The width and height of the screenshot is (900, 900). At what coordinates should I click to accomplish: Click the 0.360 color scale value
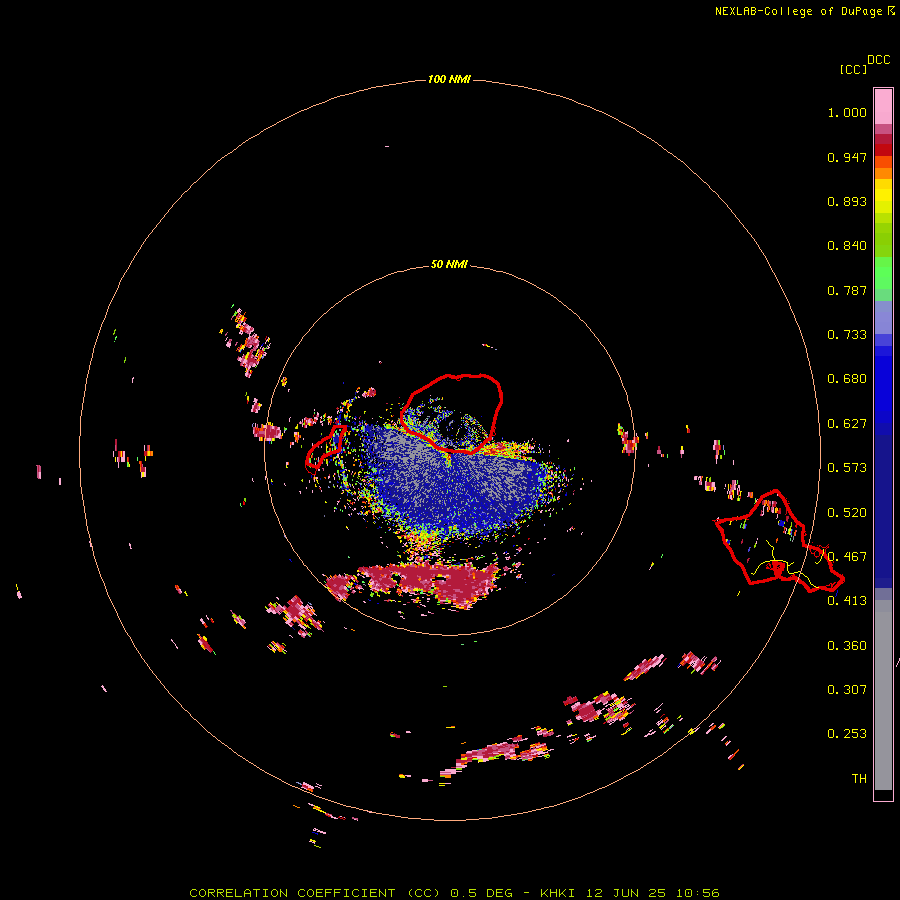[847, 646]
